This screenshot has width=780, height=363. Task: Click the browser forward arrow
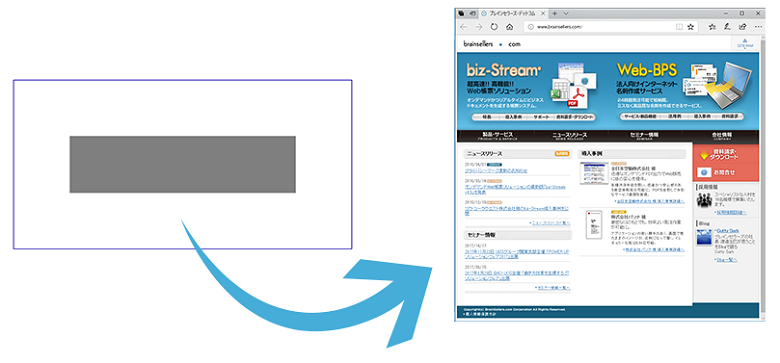479,27
